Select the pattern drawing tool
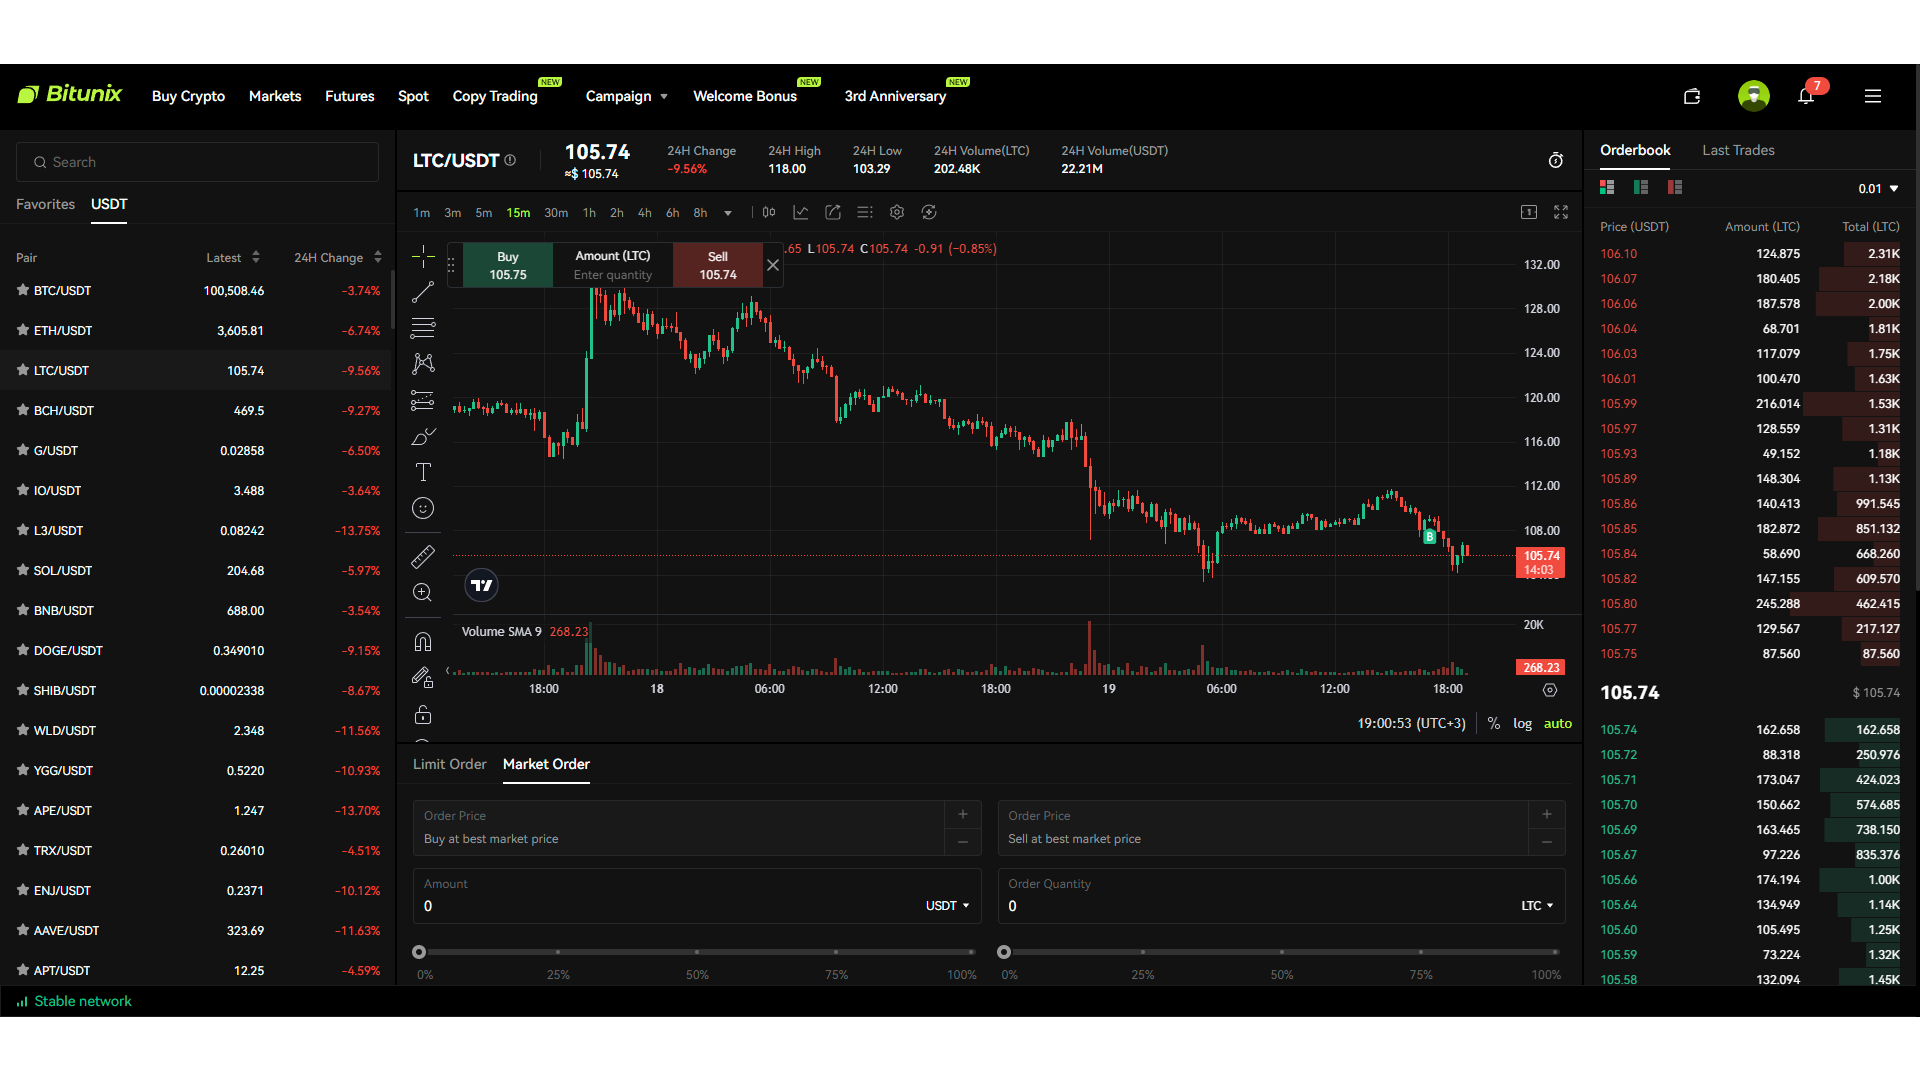 (x=423, y=364)
